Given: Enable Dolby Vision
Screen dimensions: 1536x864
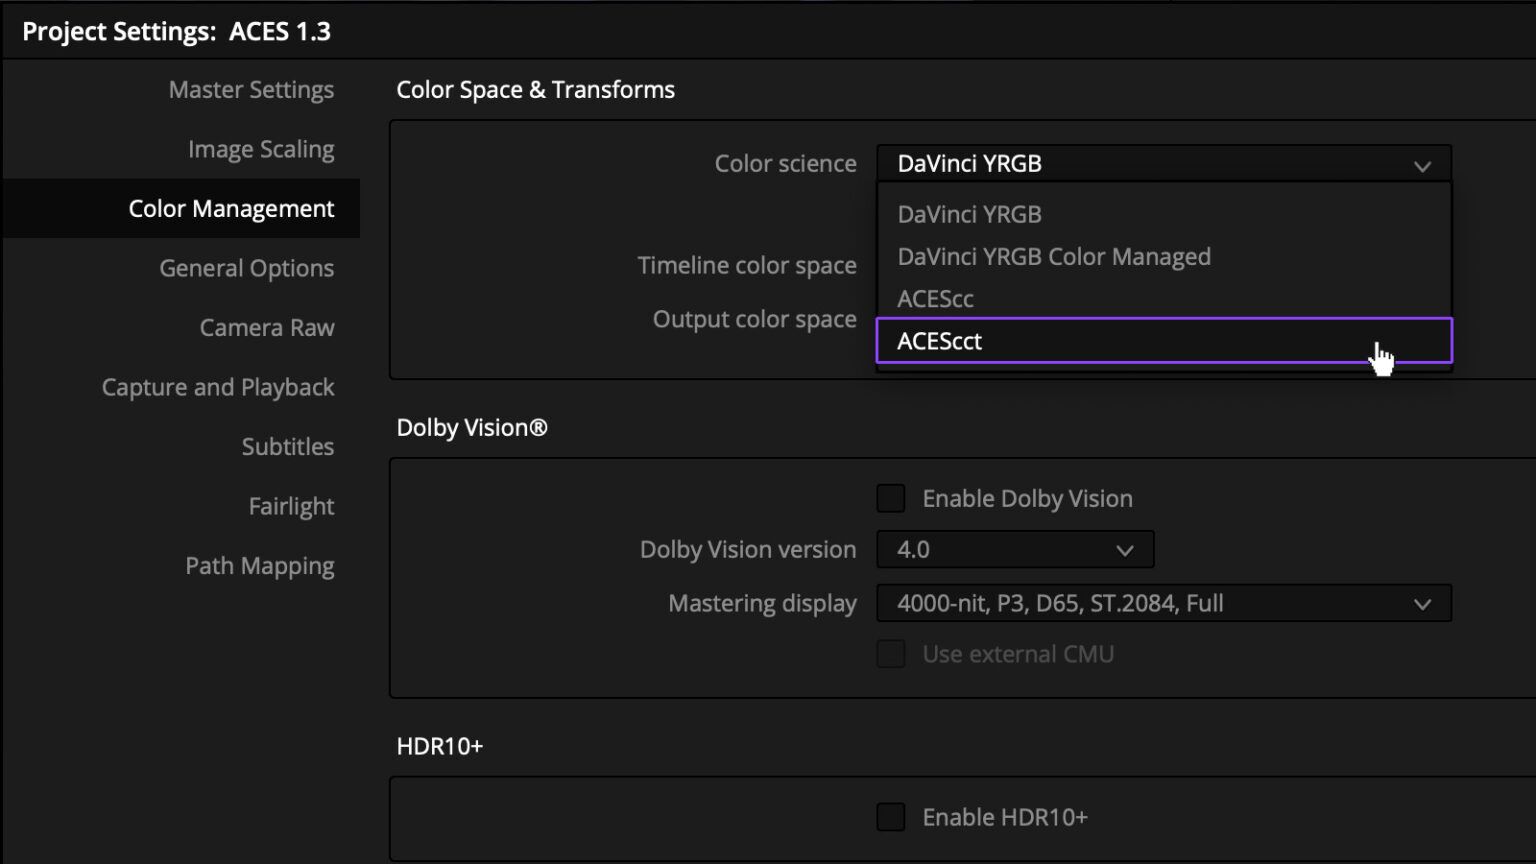Looking at the screenshot, I should 890,498.
